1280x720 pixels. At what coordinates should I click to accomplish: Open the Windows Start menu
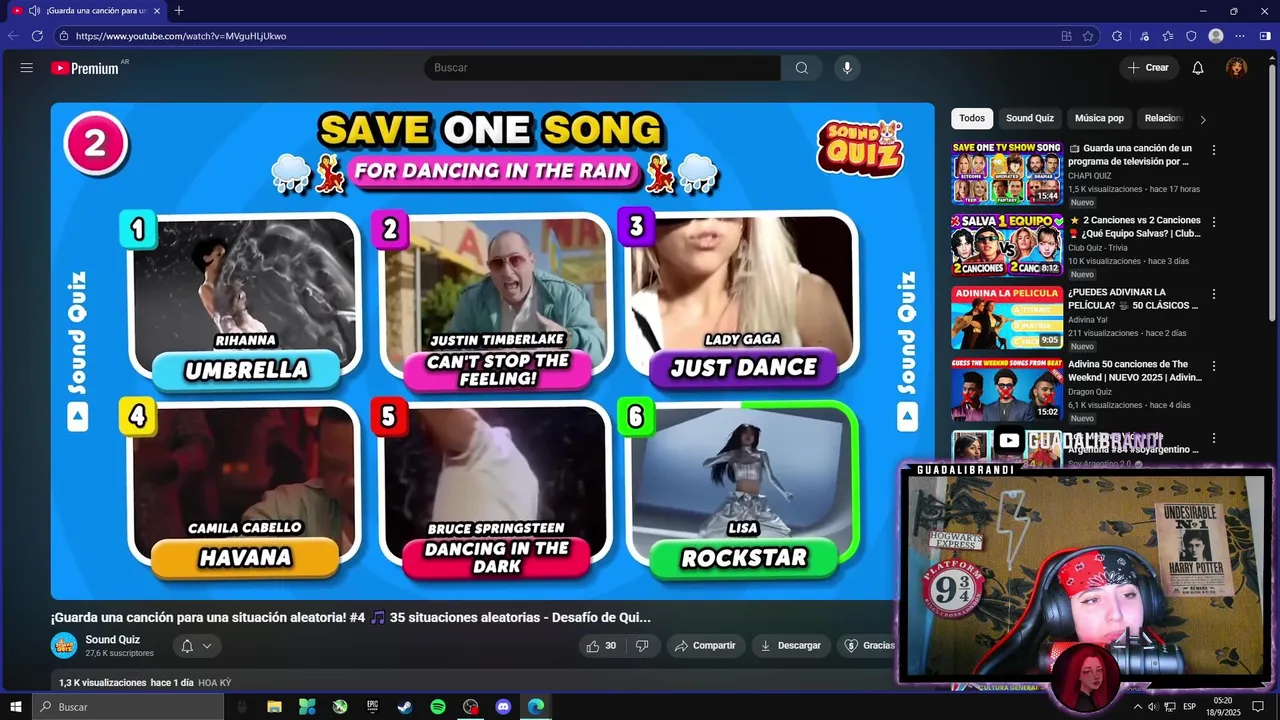(x=16, y=707)
